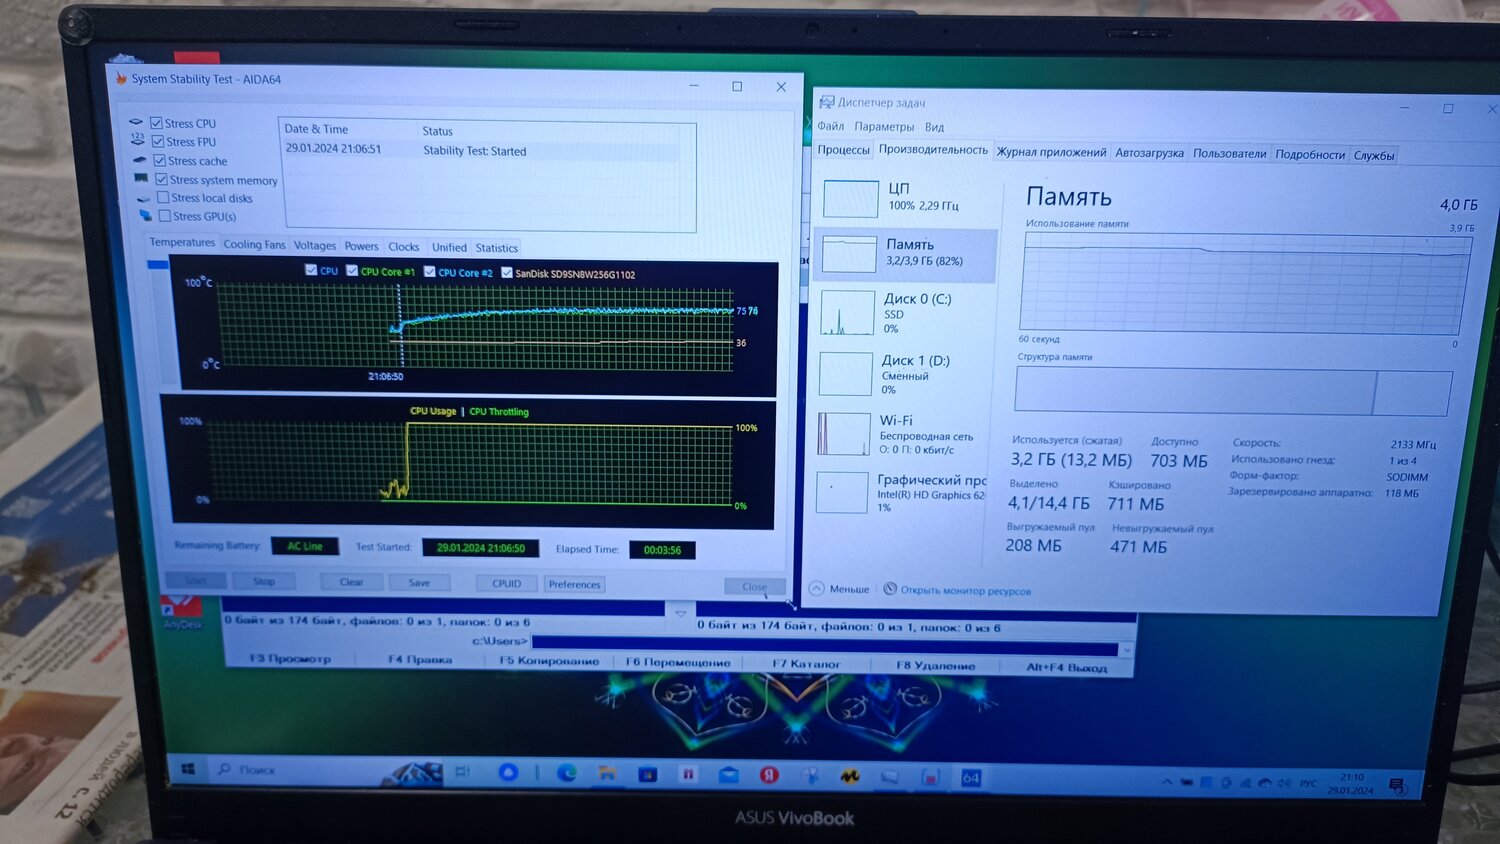Click the Stress local disks drive icon

pyautogui.click(x=143, y=198)
